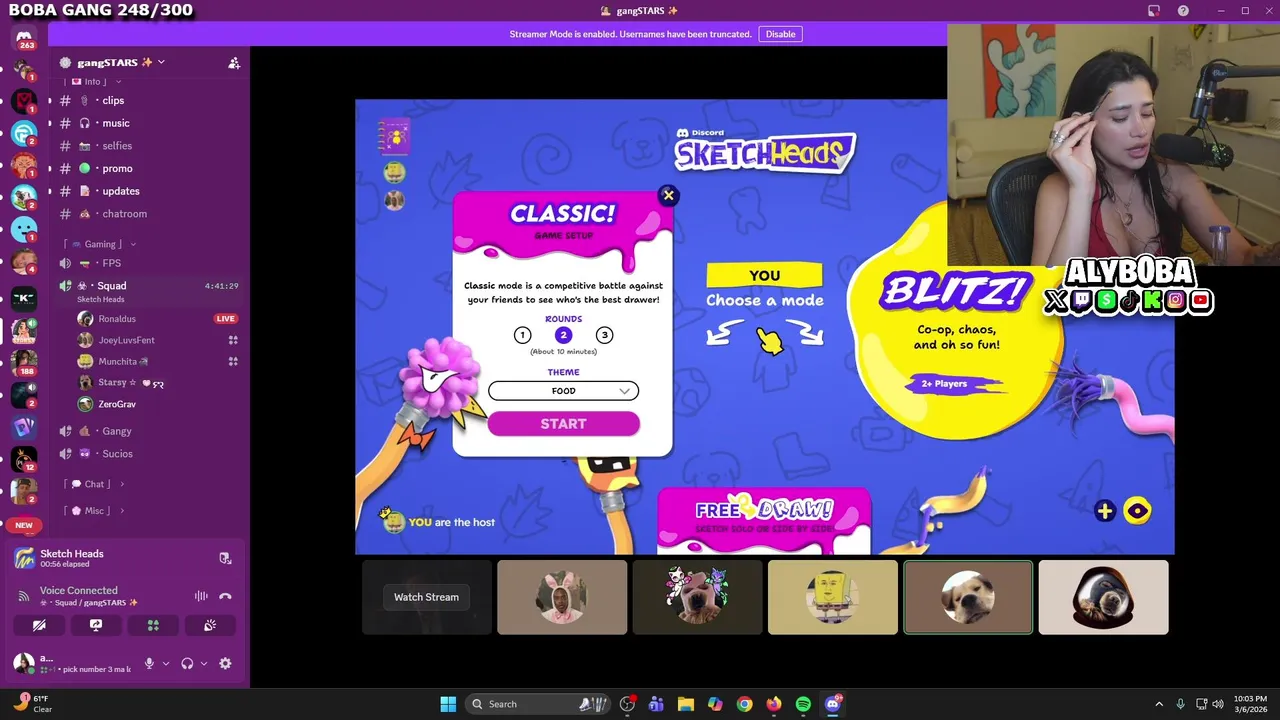This screenshot has height=720, width=1280.
Task: Click user JoeyLuvsFent in voice list
Action: tap(126, 340)
